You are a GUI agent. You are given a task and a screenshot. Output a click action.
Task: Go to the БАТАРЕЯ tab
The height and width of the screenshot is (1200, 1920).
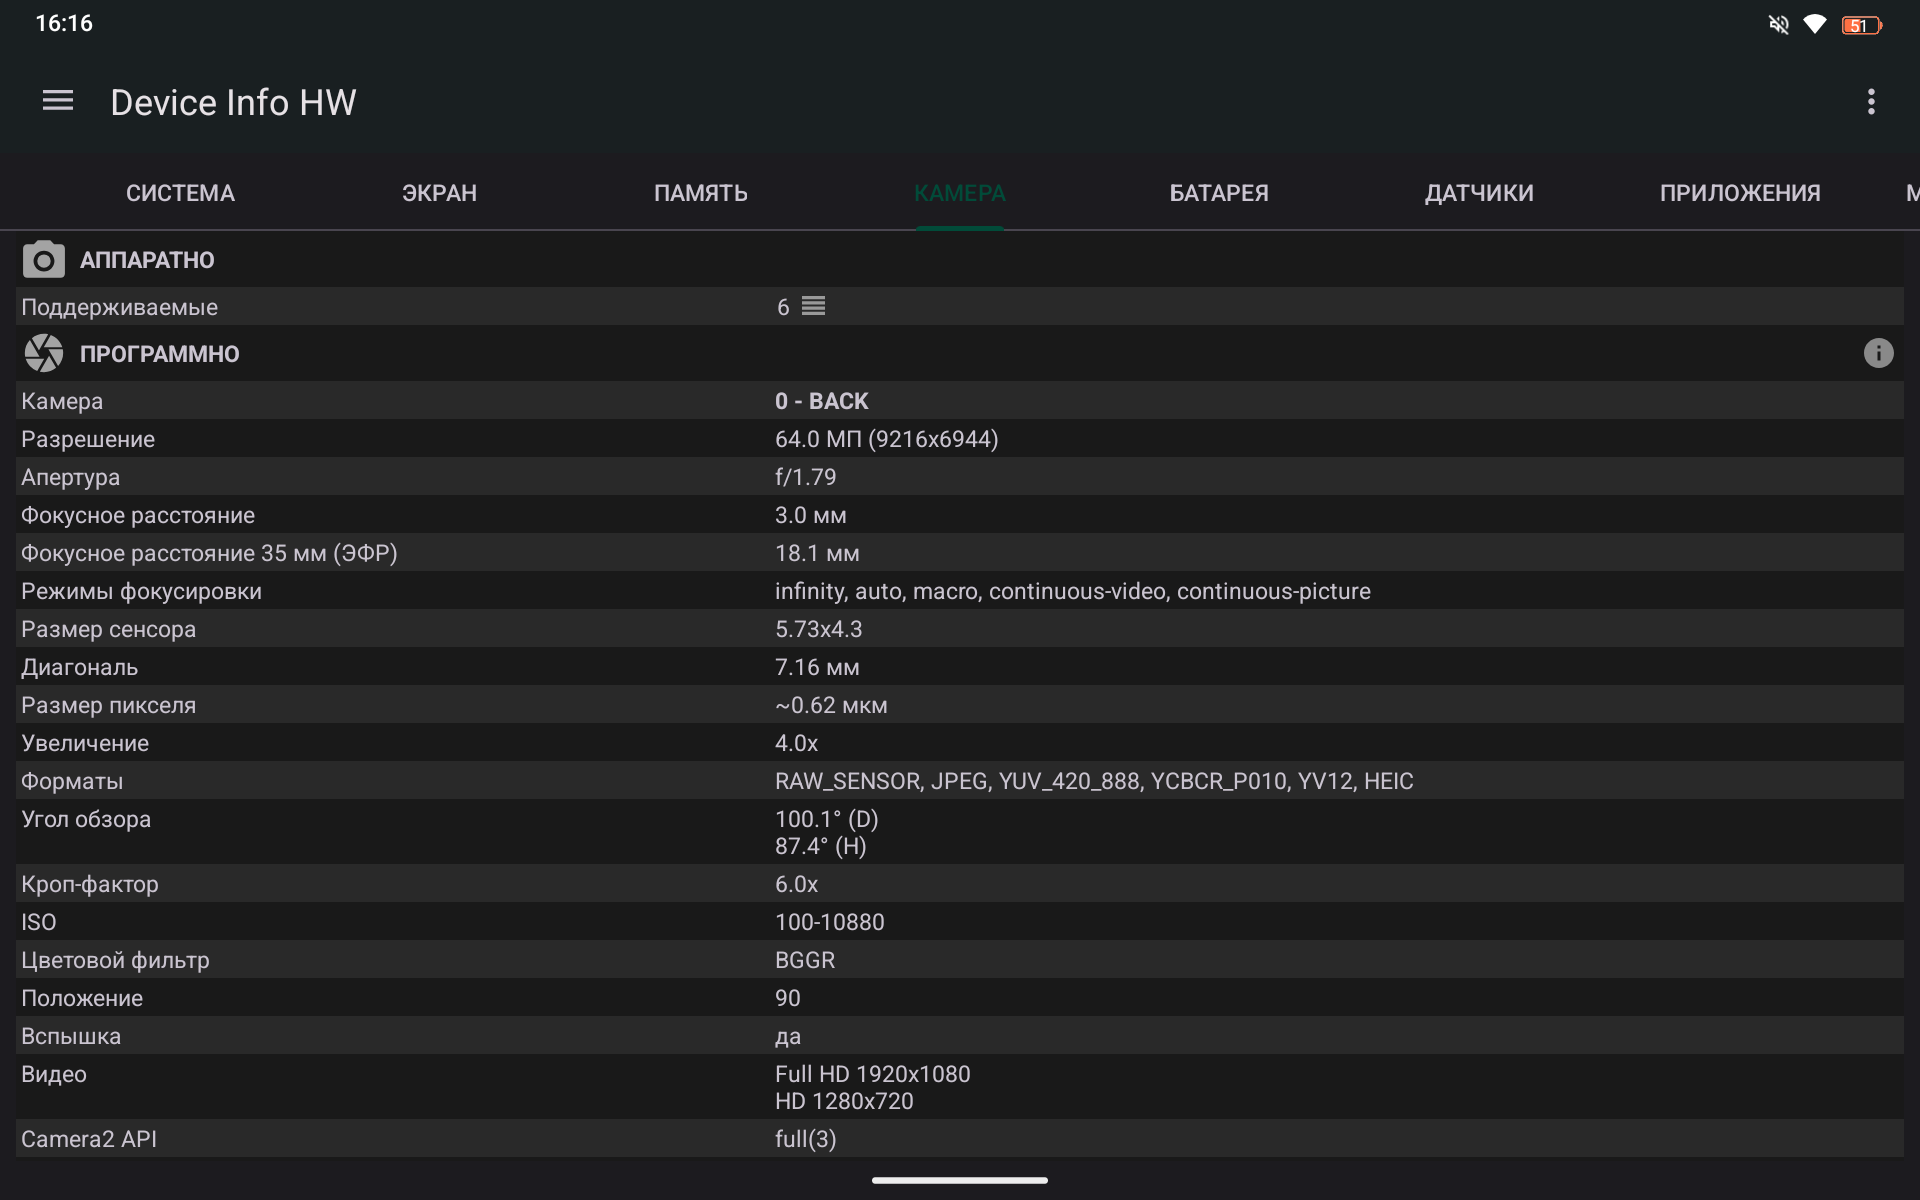1218,193
